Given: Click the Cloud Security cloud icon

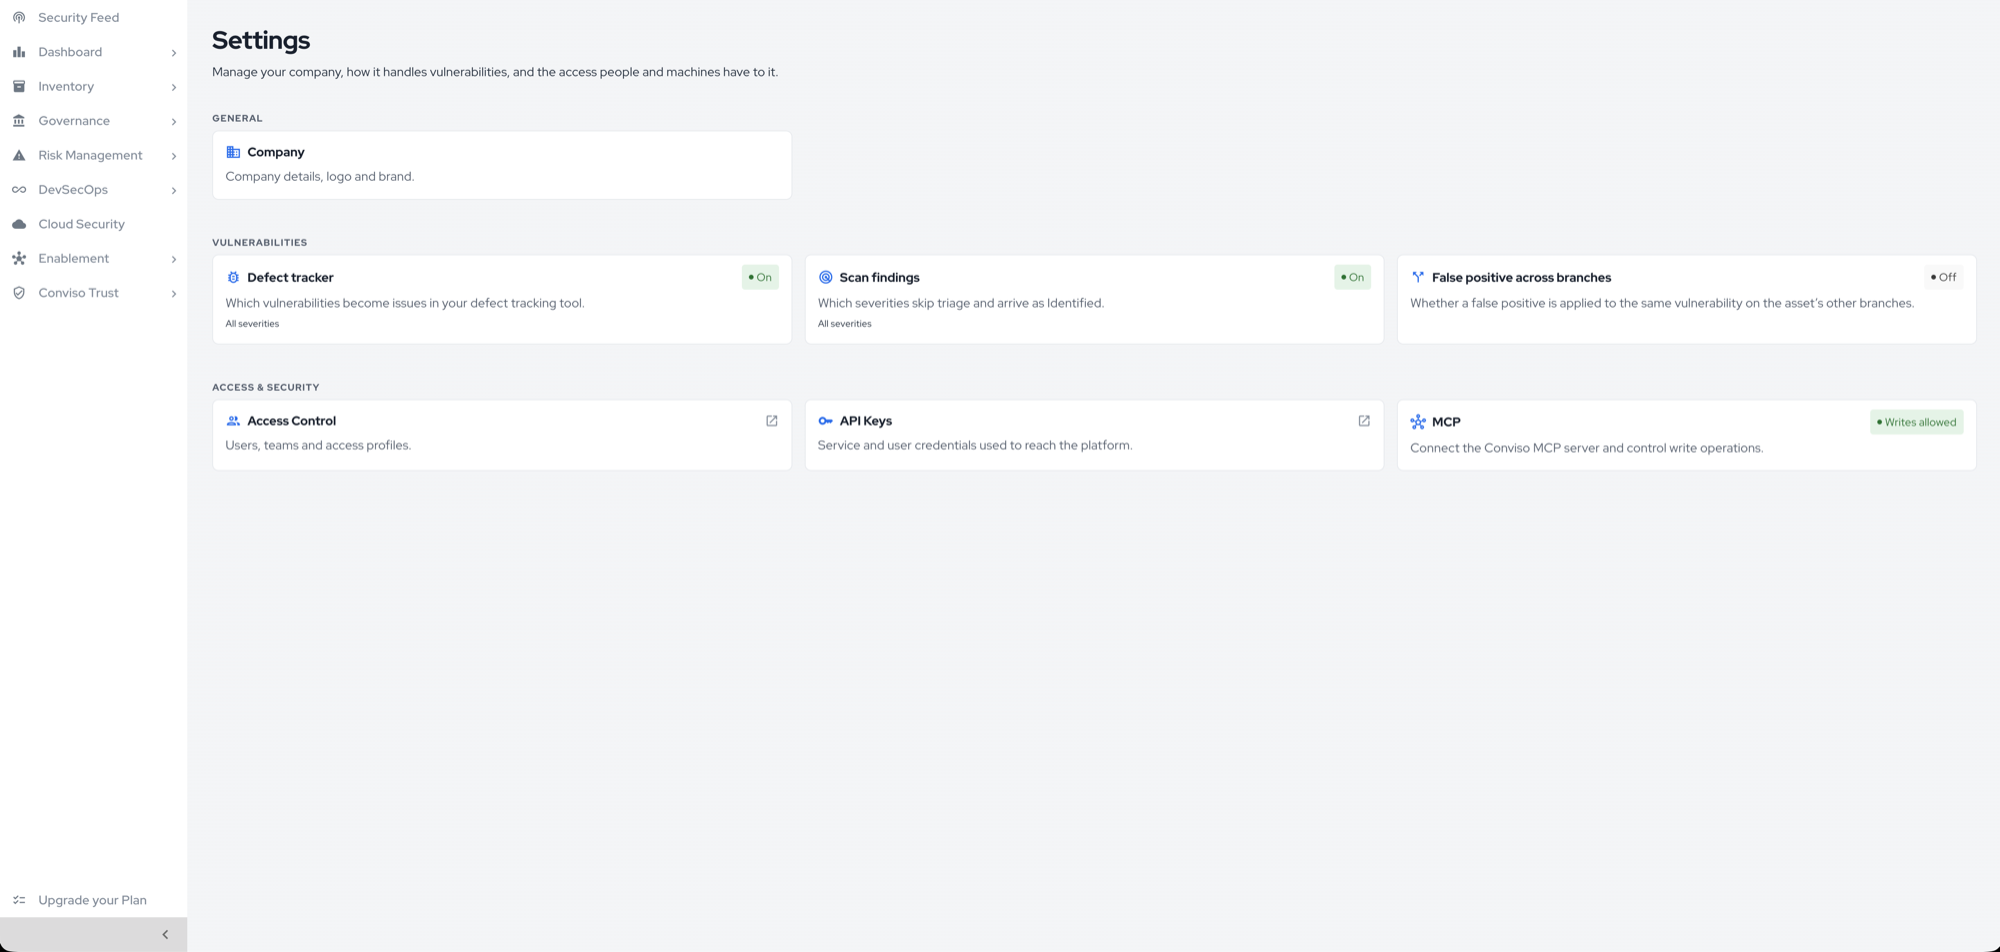Looking at the screenshot, I should click(19, 224).
